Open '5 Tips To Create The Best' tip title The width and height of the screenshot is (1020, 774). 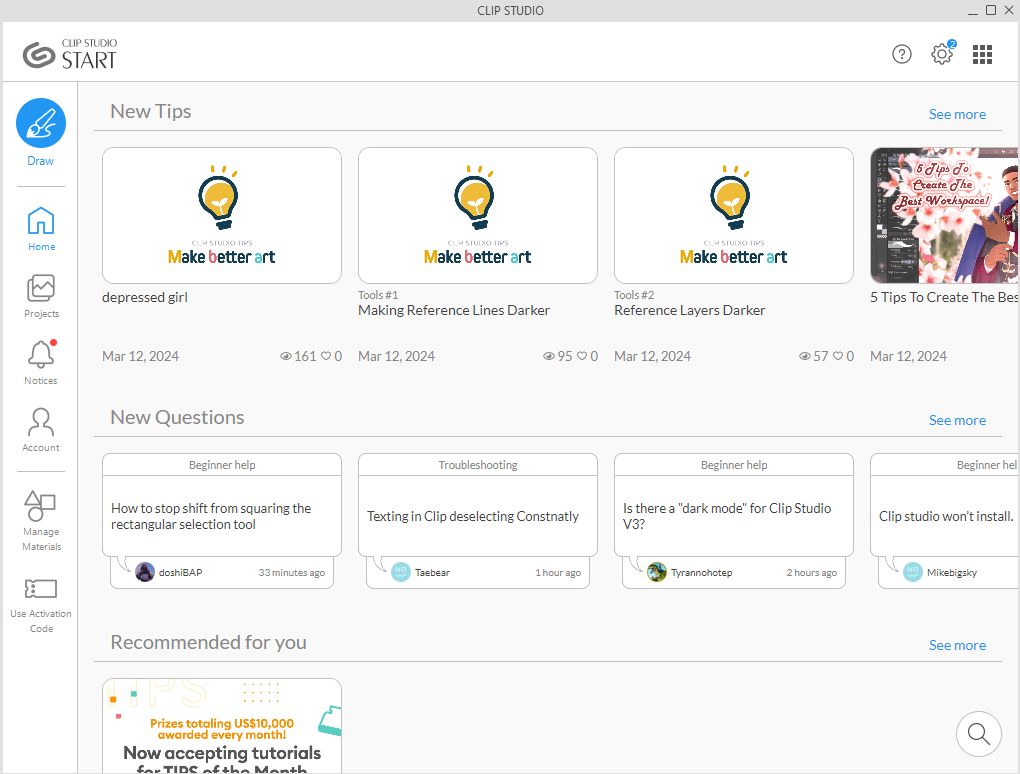(x=944, y=297)
